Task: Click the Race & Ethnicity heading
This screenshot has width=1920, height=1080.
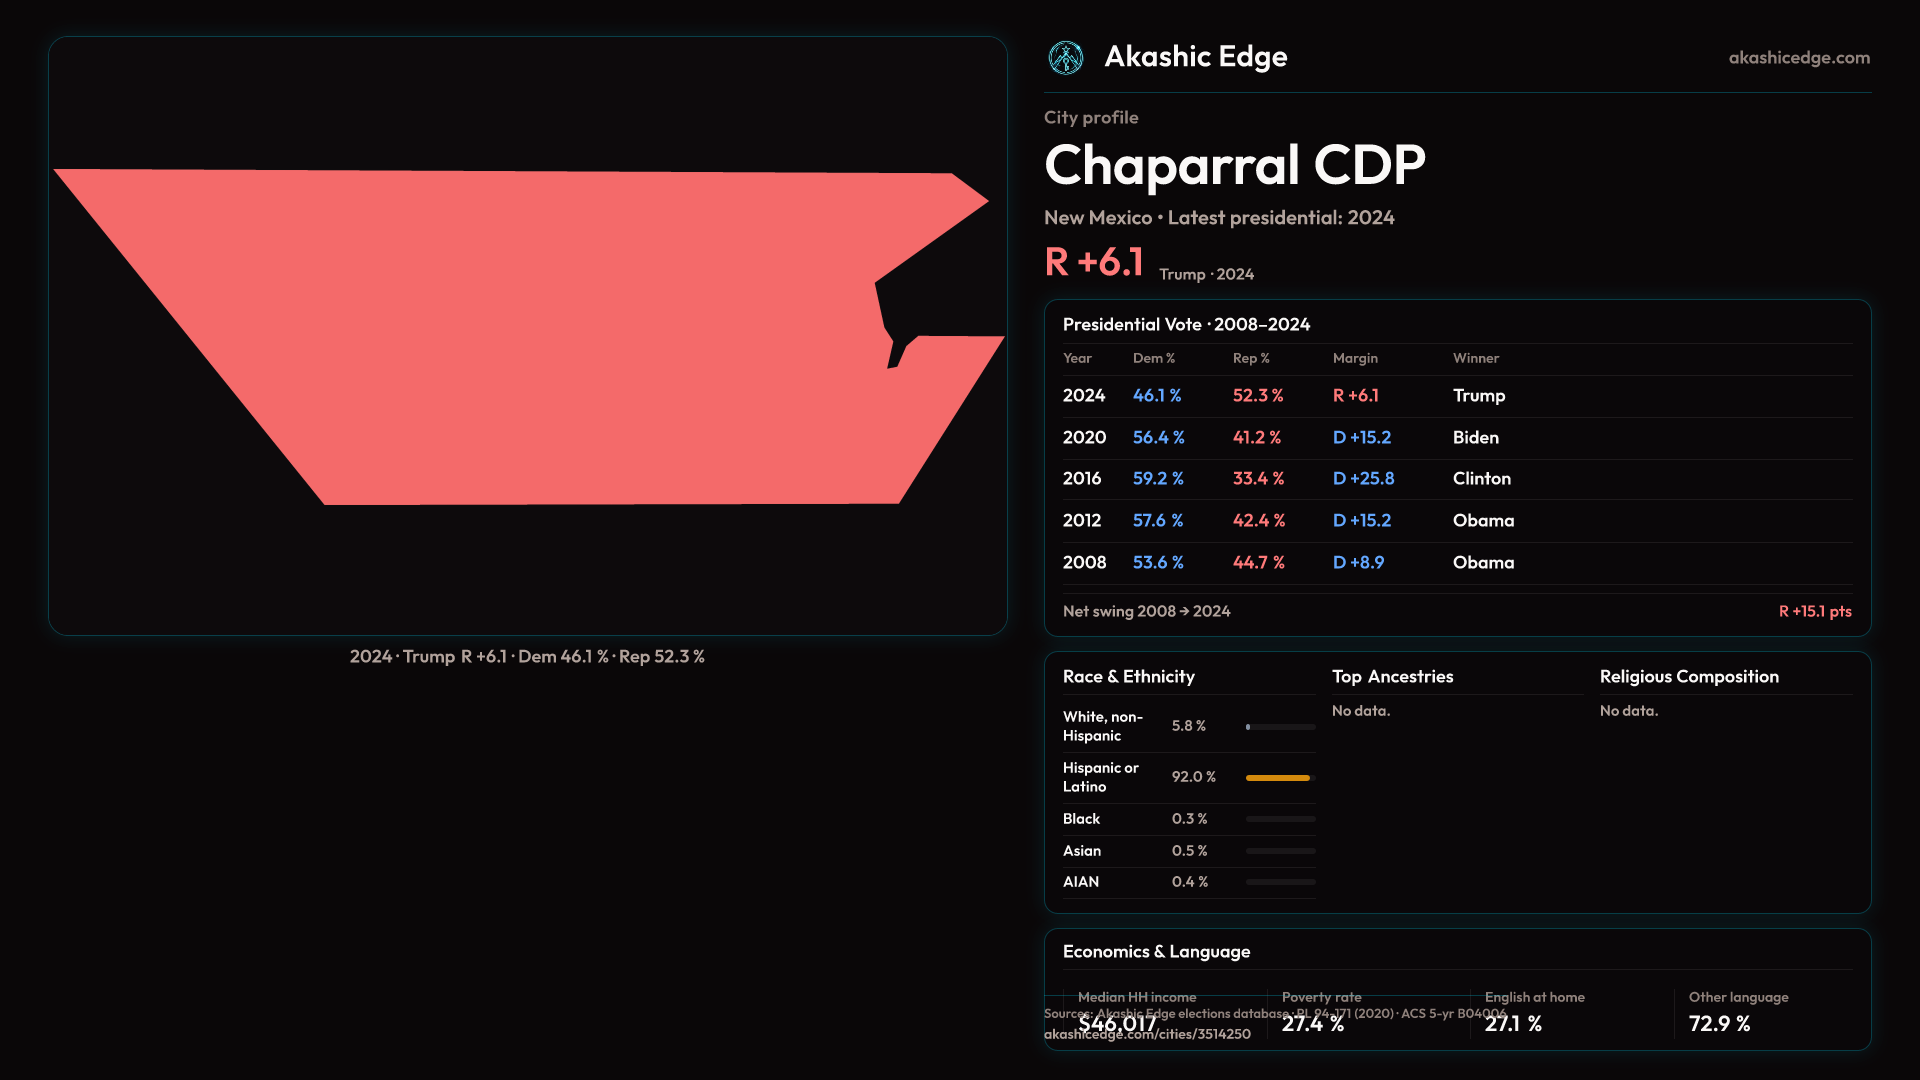Action: [1128, 677]
